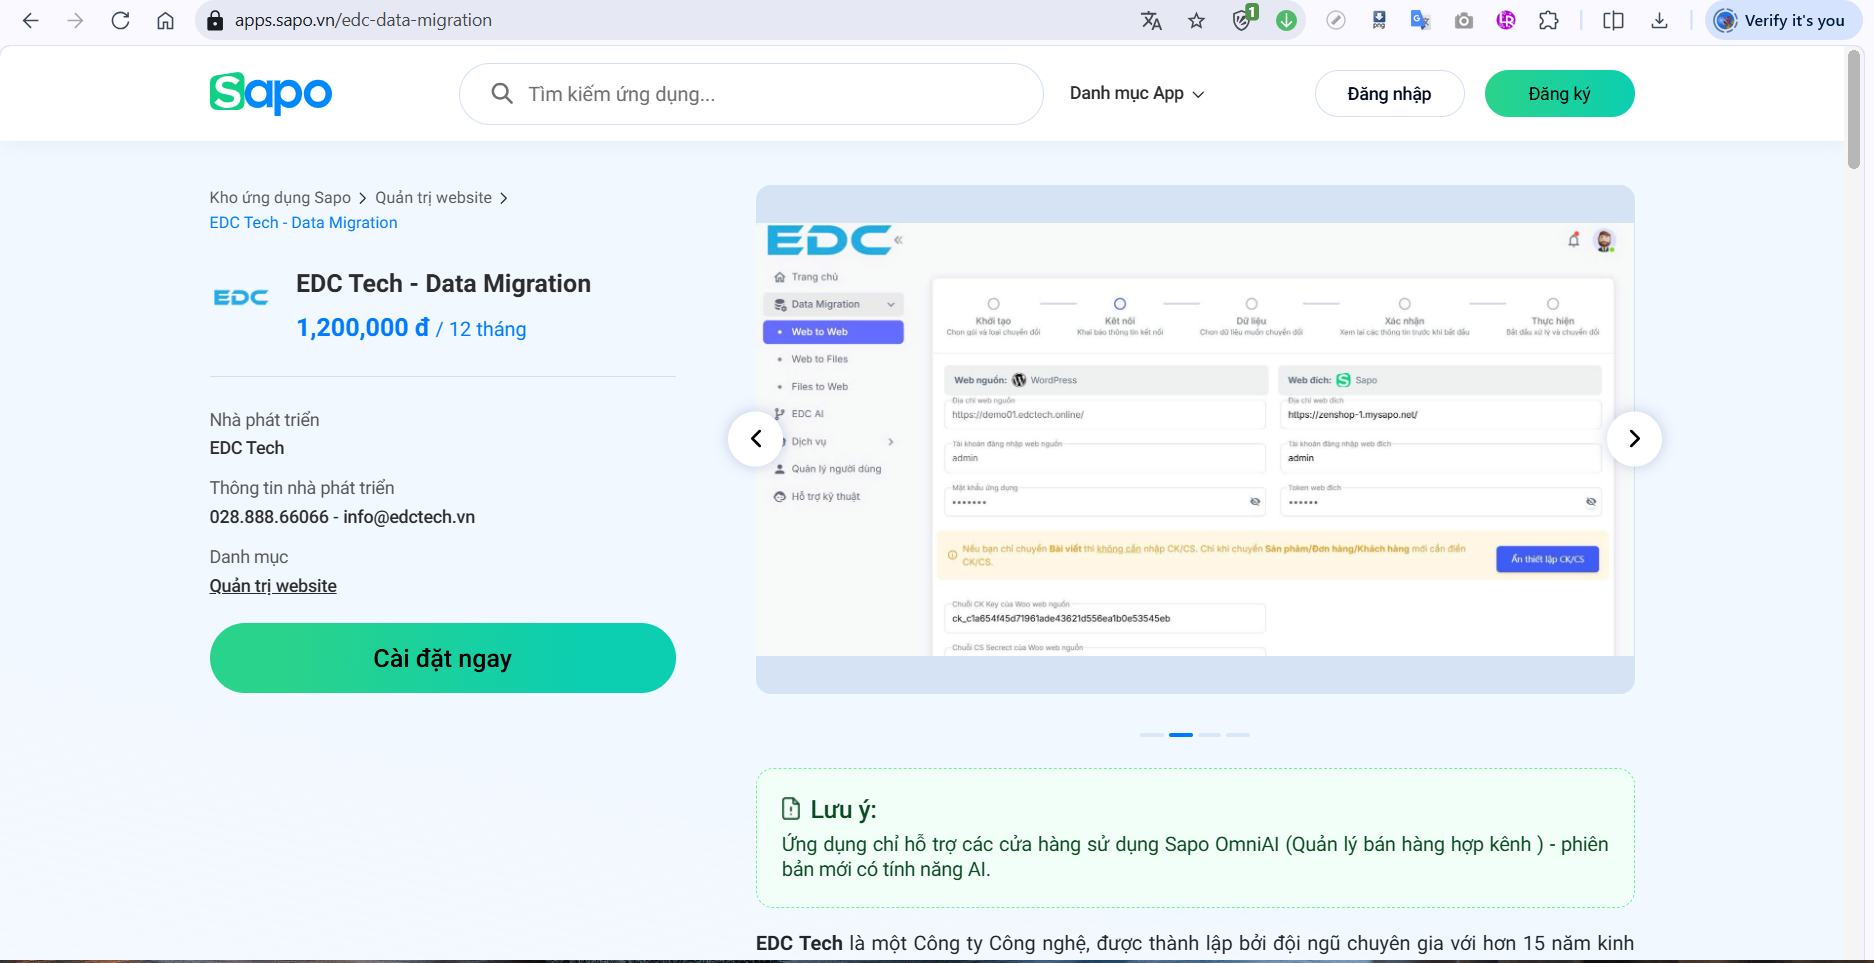Open the Extensions puzzle-piece menu
Screen dimensions: 1874x963
pos(1549,20)
